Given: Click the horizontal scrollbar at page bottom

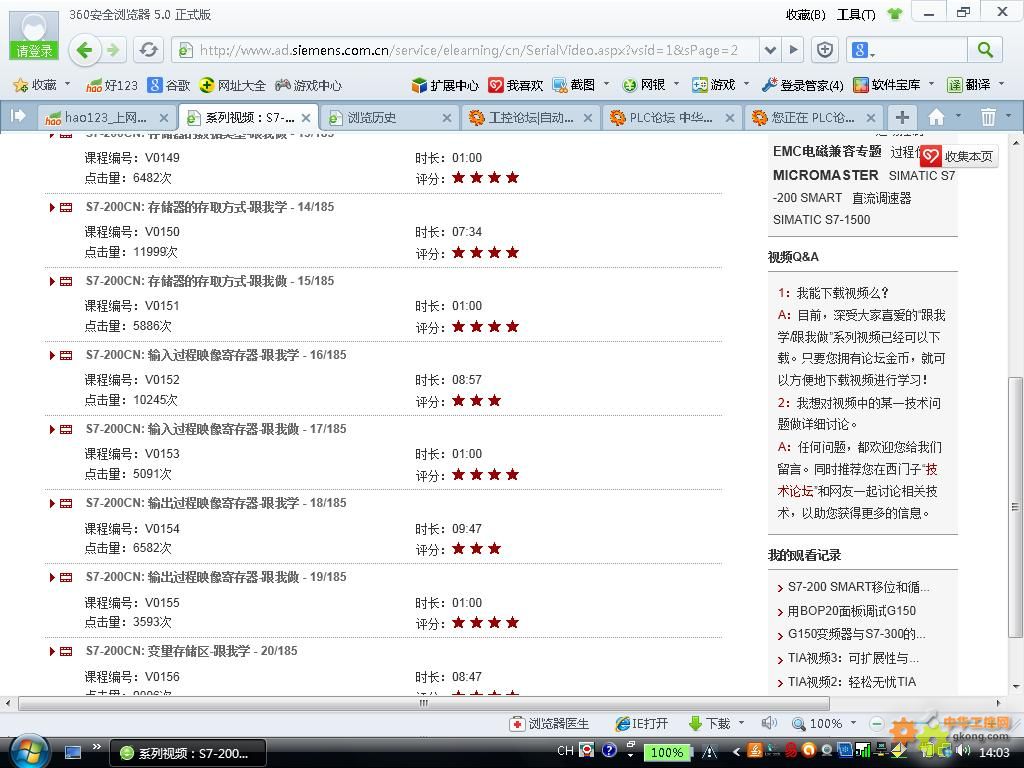Looking at the screenshot, I should tap(422, 703).
